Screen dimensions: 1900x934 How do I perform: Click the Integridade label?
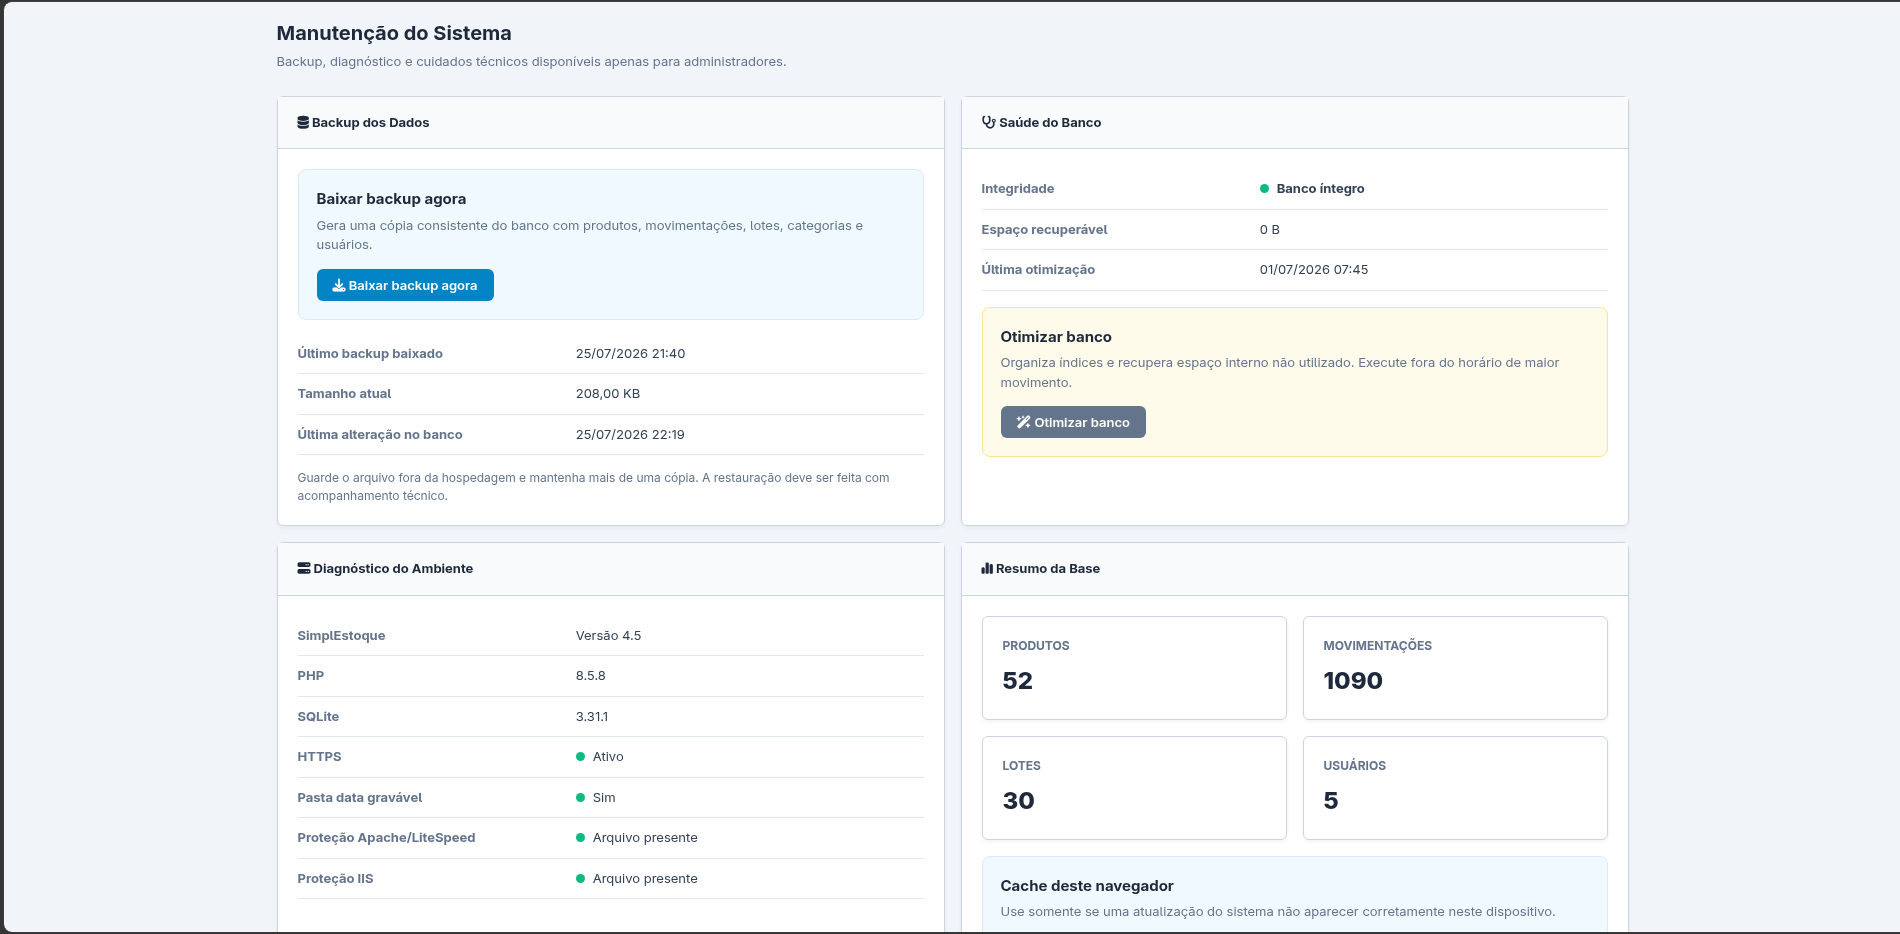pos(1018,188)
